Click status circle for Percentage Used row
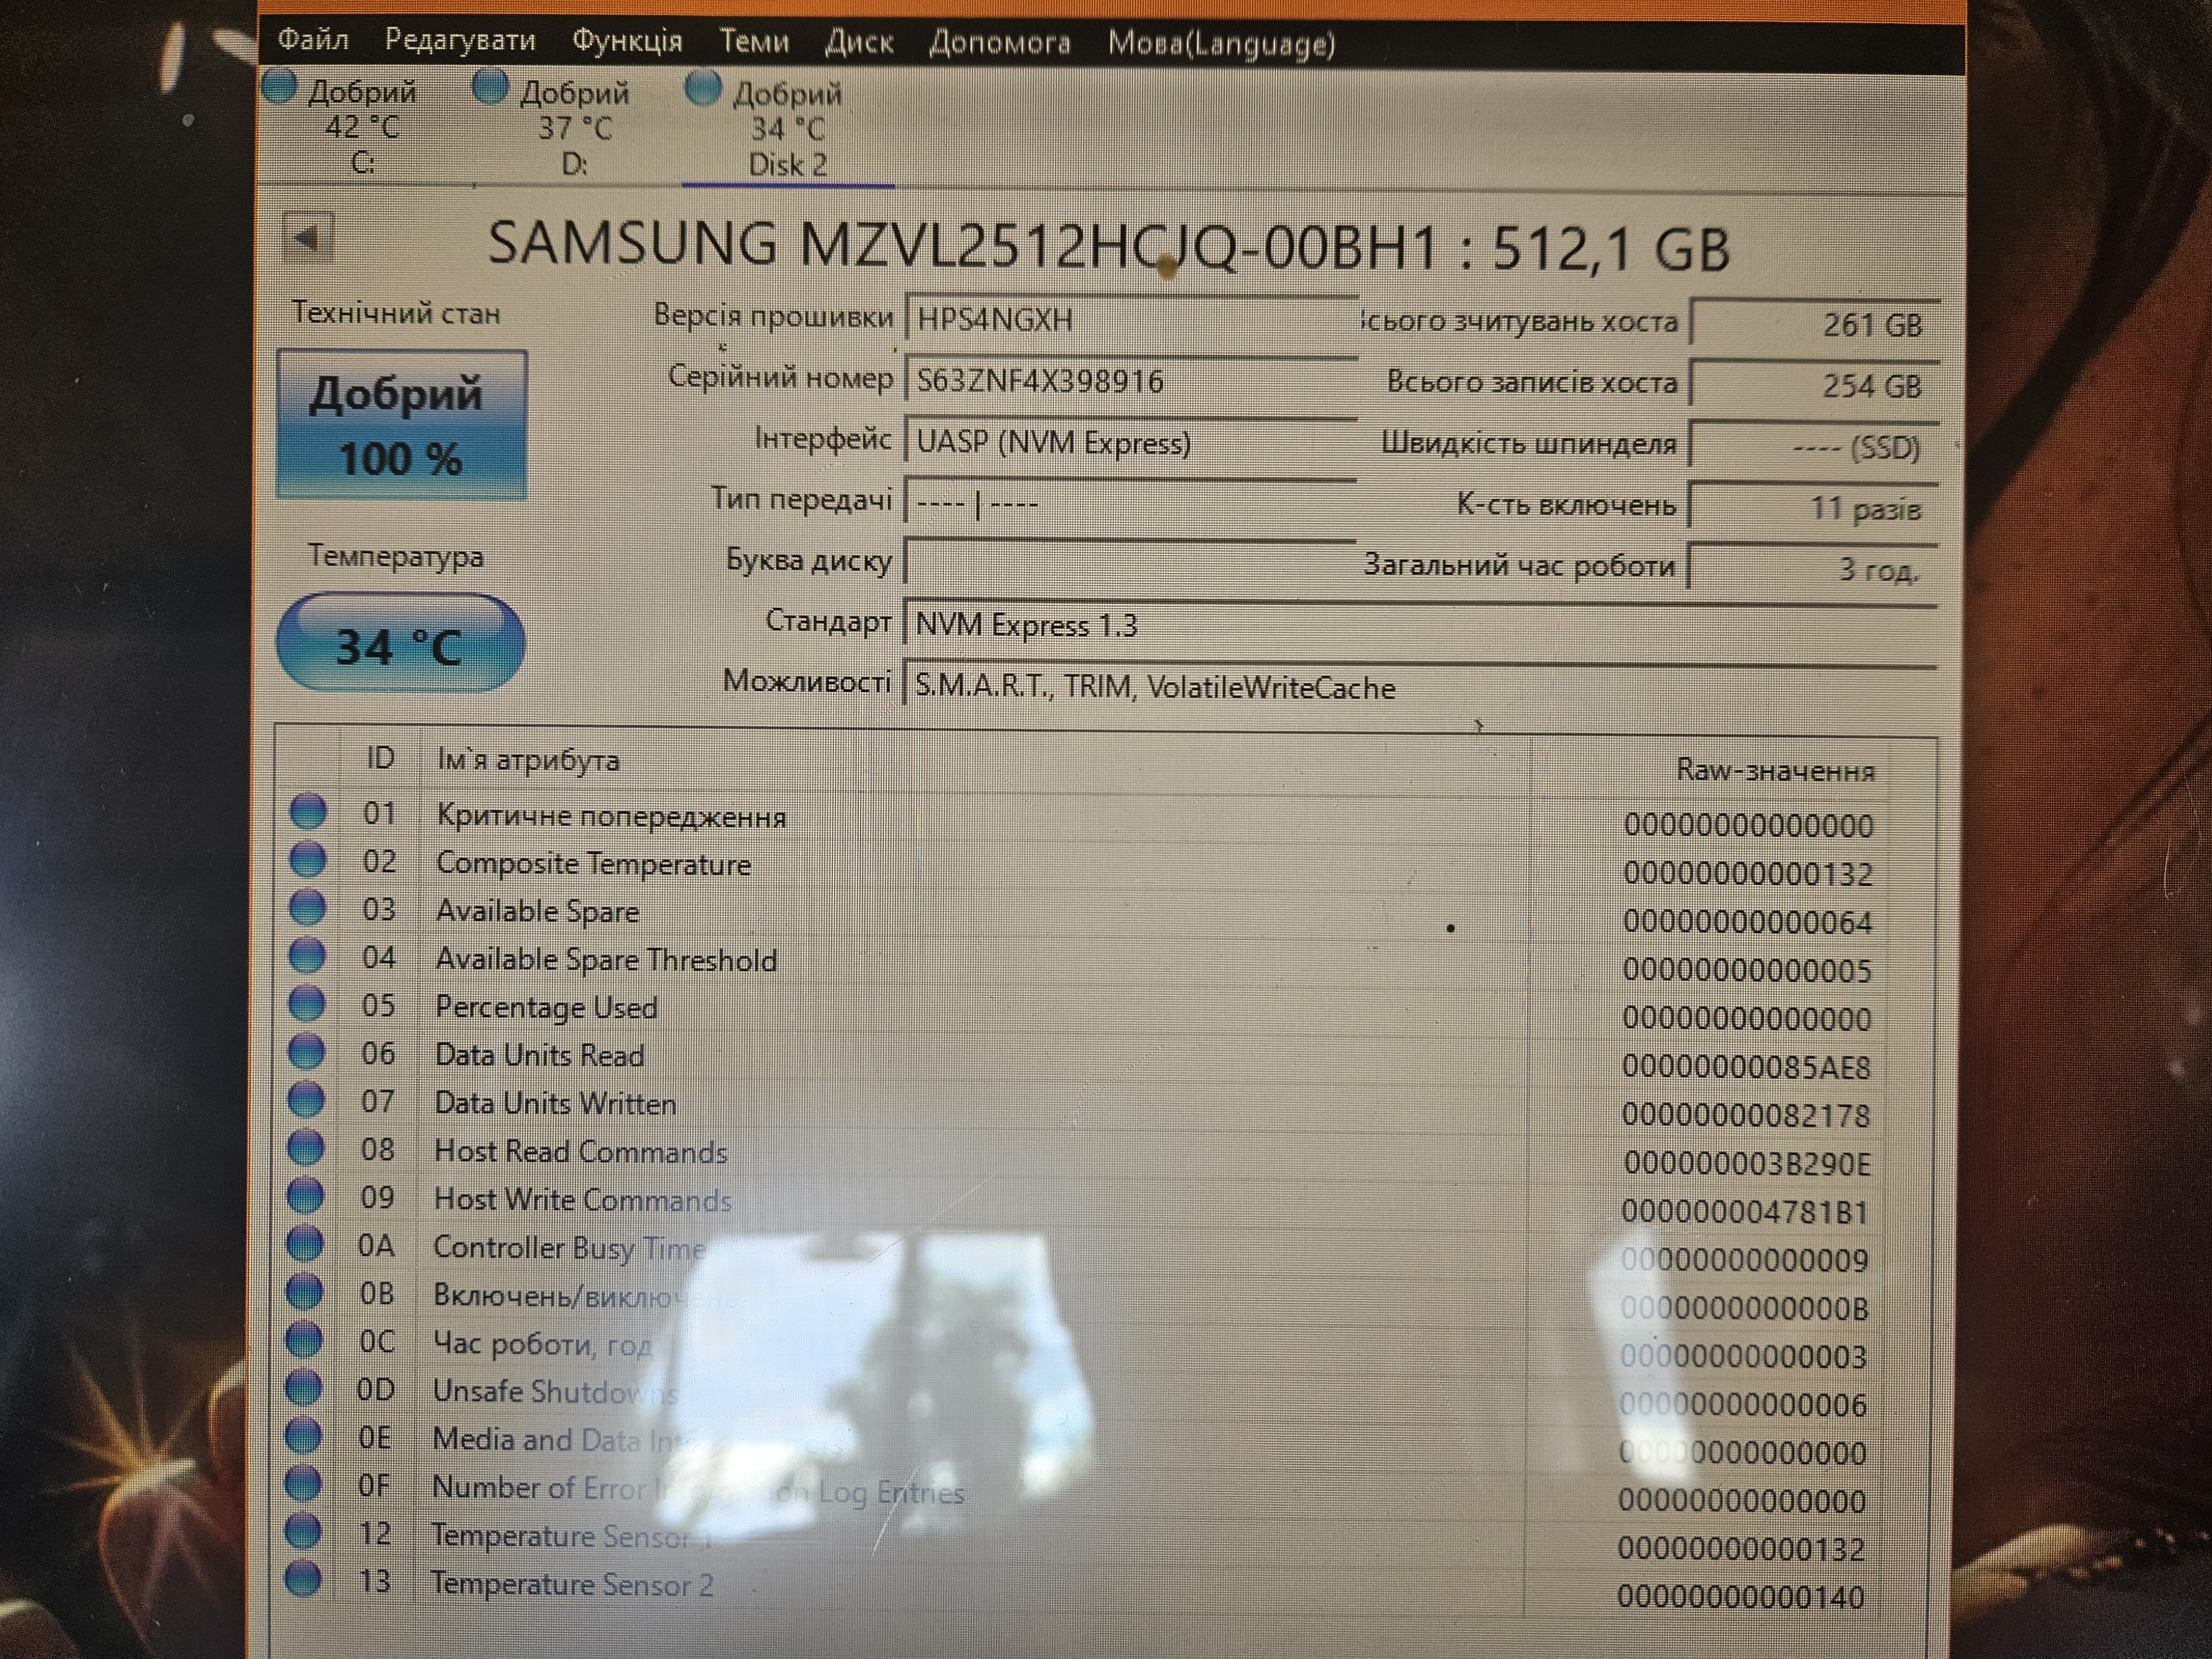2212x1659 pixels. tap(306, 1003)
